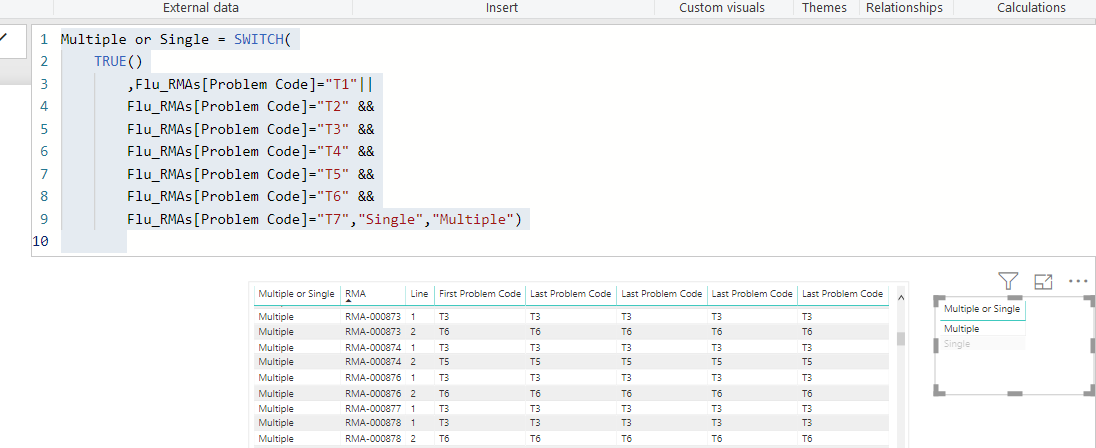Click the Insert ribbon group label

[x=502, y=8]
